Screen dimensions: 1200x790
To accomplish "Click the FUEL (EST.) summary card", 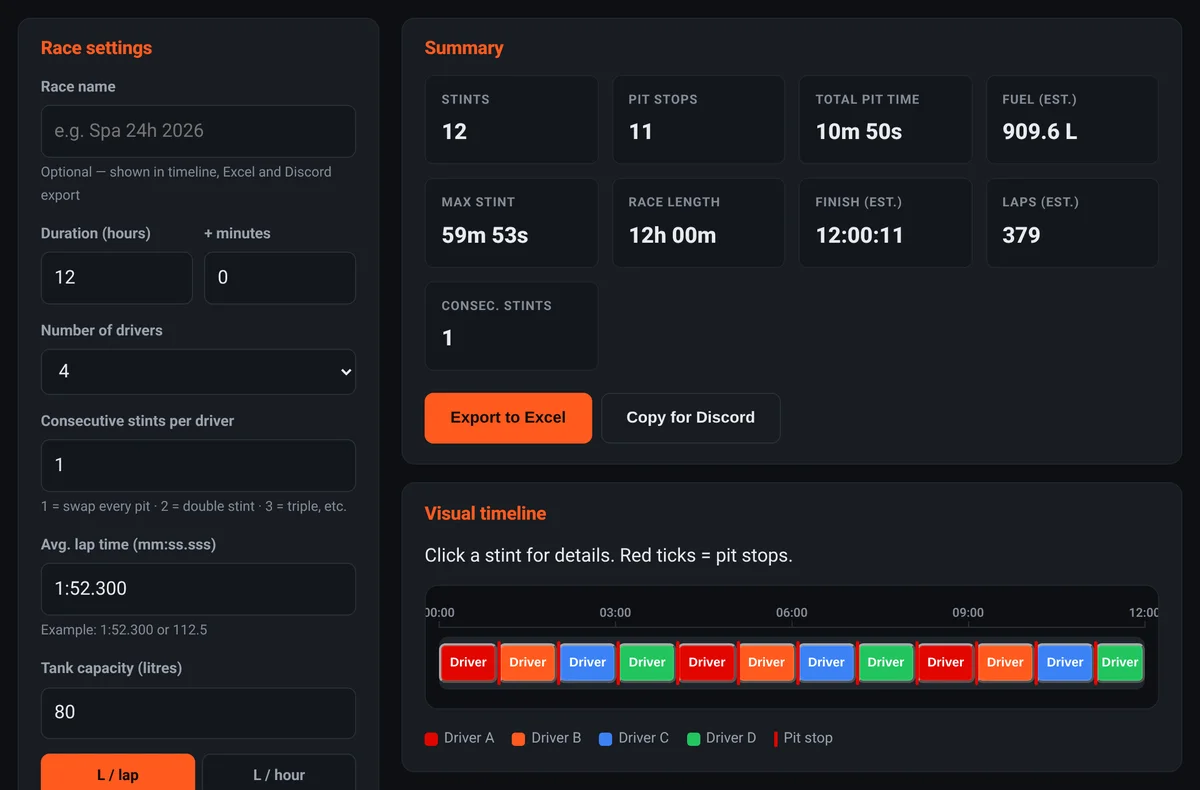I will click(x=1072, y=120).
